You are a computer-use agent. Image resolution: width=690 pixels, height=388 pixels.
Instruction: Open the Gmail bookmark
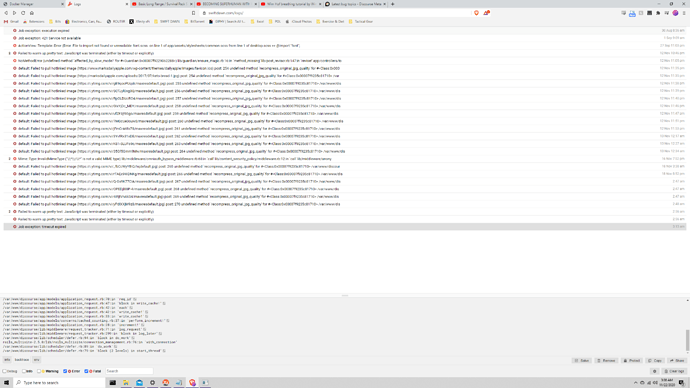coord(11,21)
